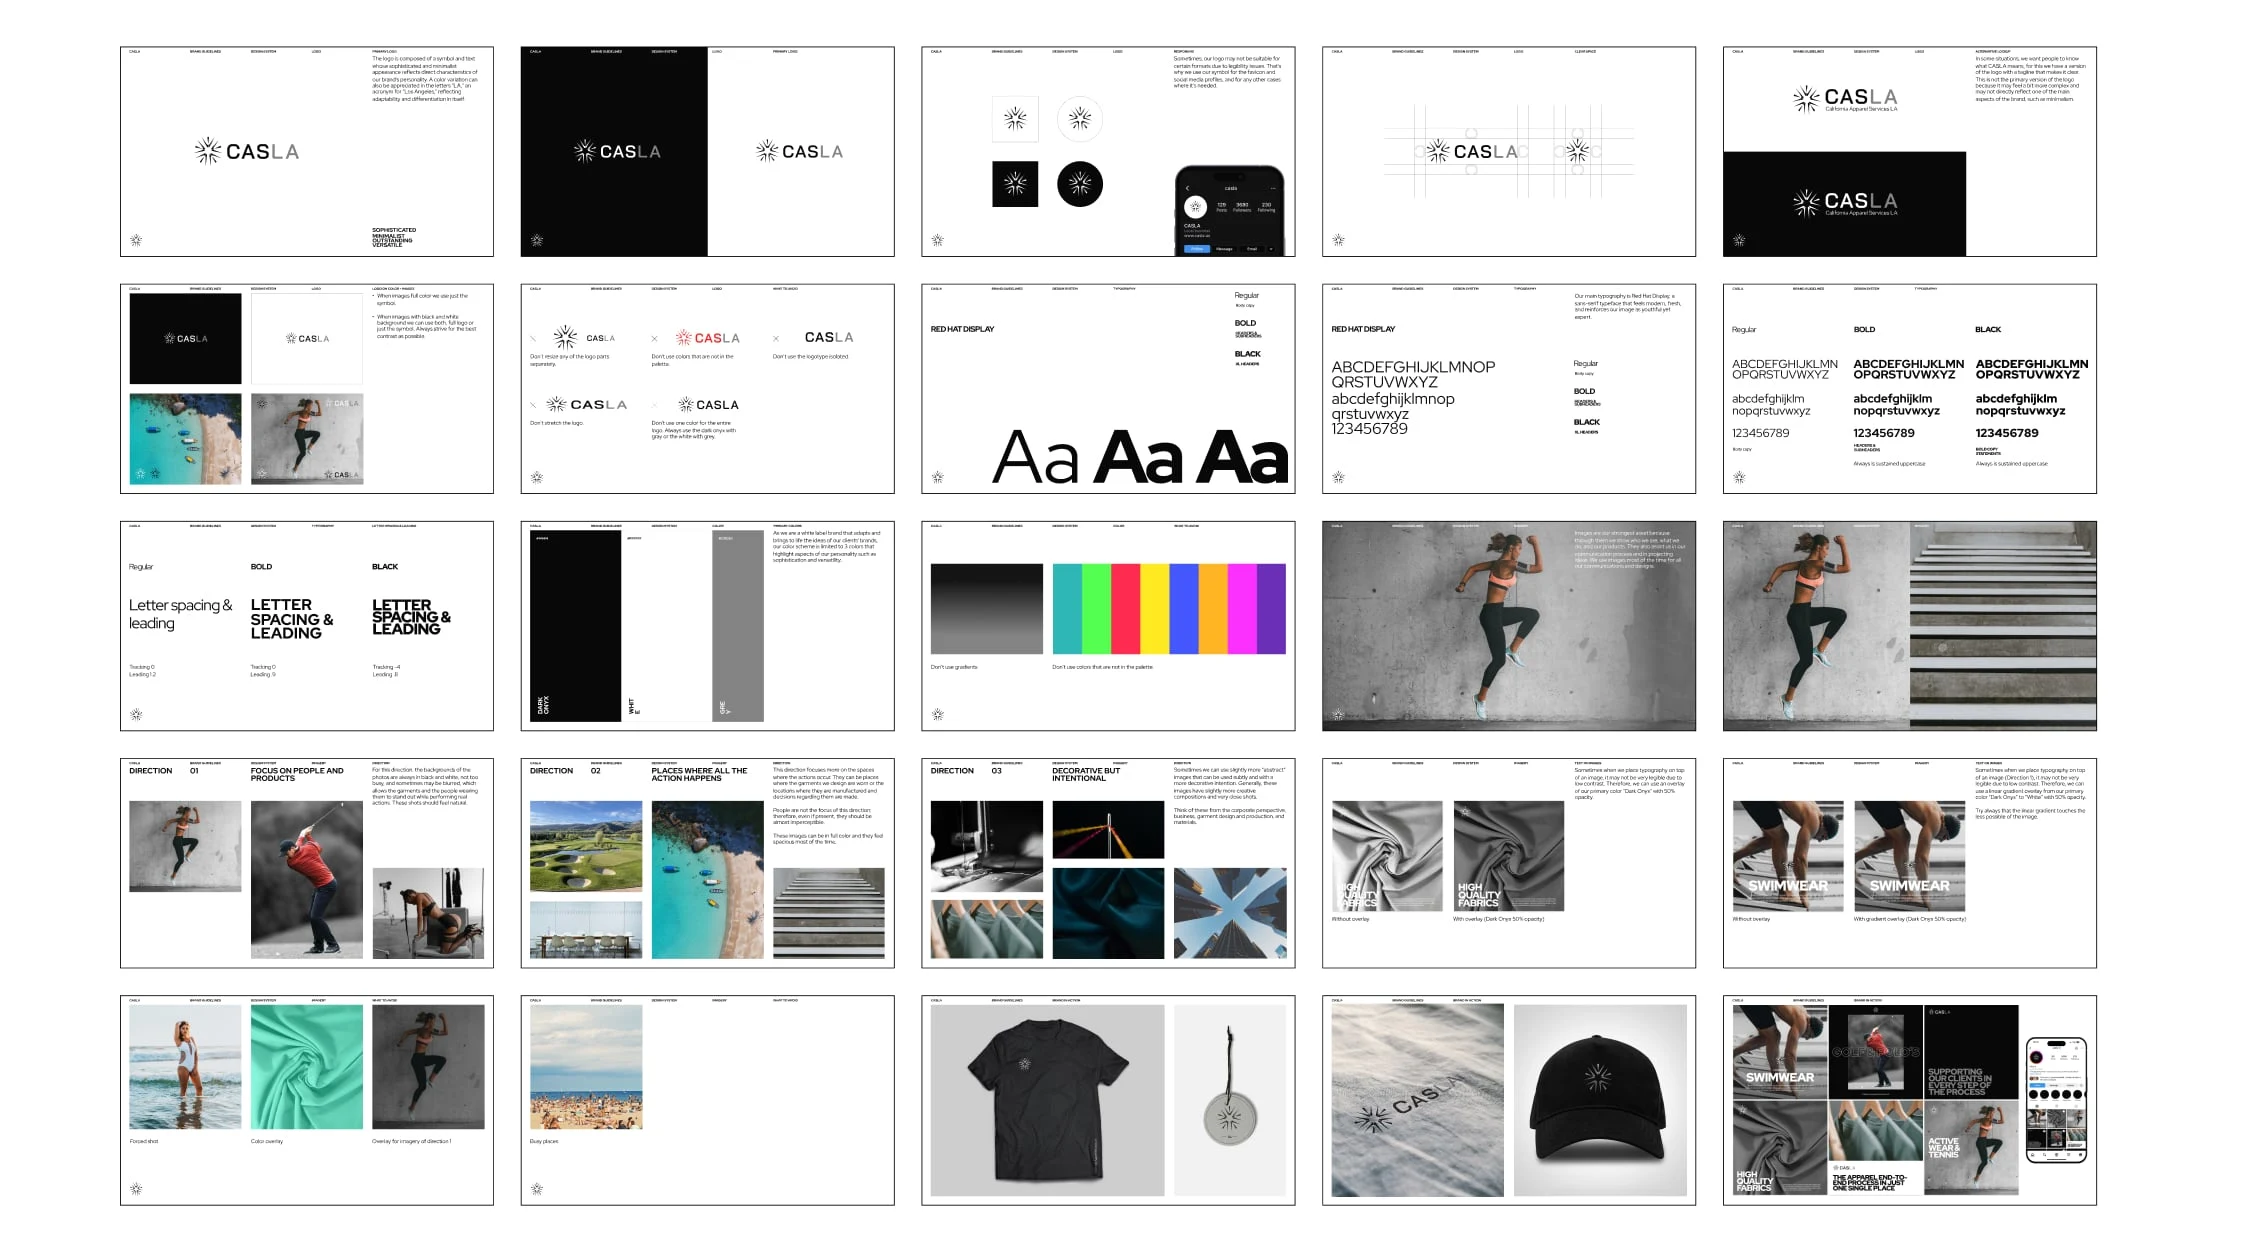Click the golf course landscape photo
Viewport: 2247px width, 1251px height.
click(x=586, y=846)
